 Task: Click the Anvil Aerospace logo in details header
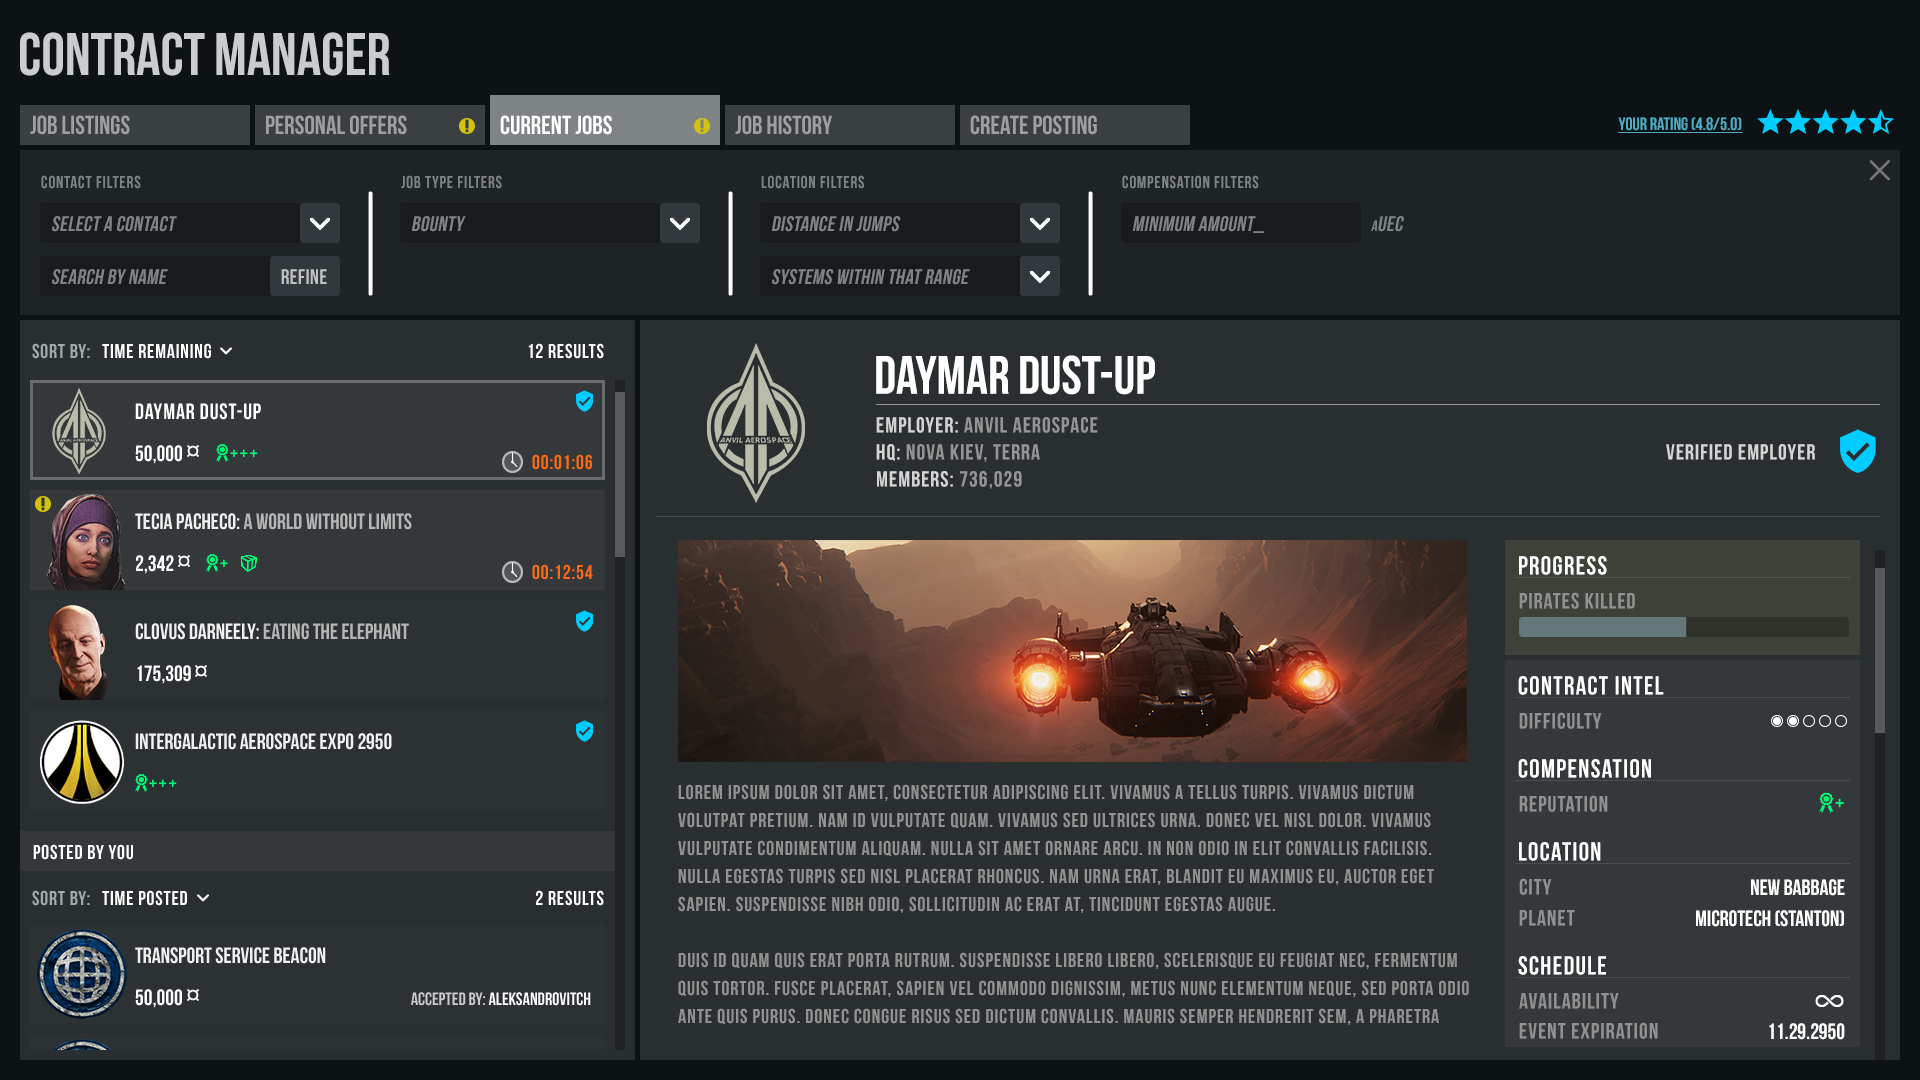tap(756, 424)
